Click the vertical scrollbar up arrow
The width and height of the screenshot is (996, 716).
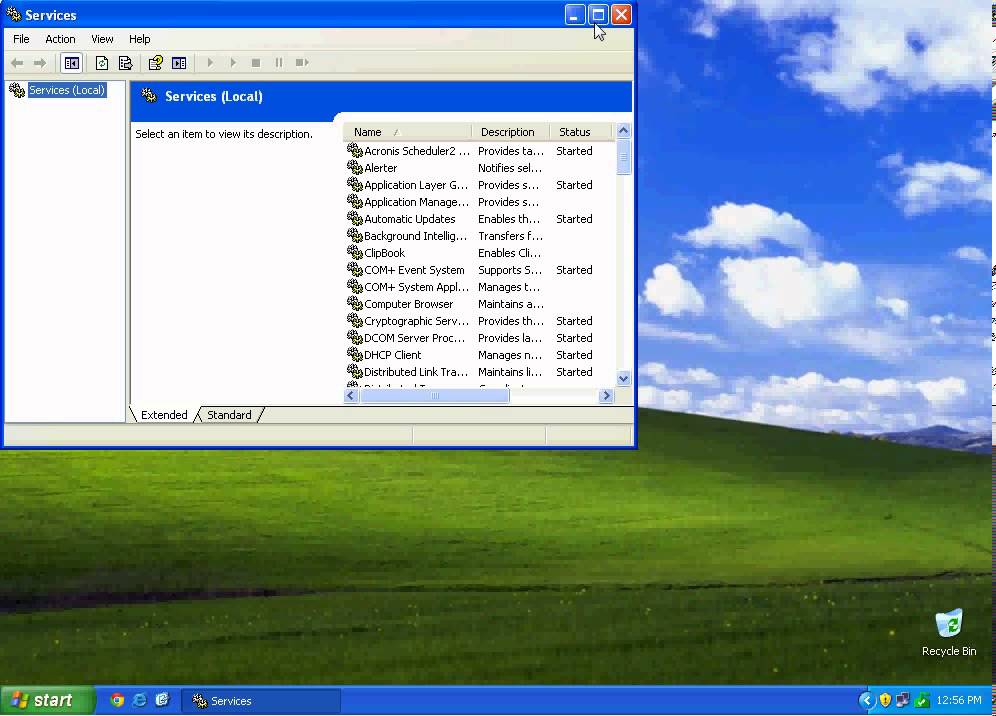click(x=623, y=131)
